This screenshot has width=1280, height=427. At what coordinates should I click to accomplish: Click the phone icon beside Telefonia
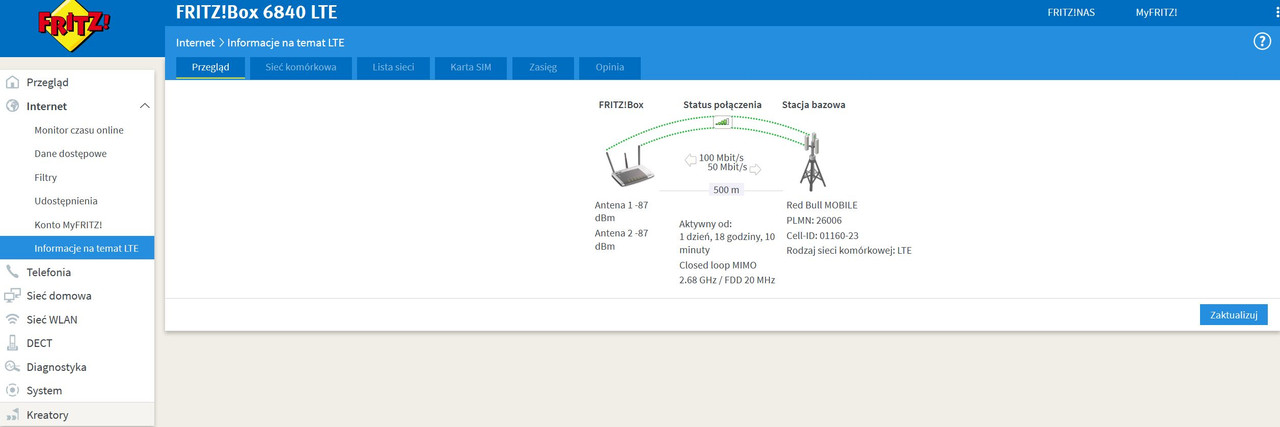click(12, 272)
